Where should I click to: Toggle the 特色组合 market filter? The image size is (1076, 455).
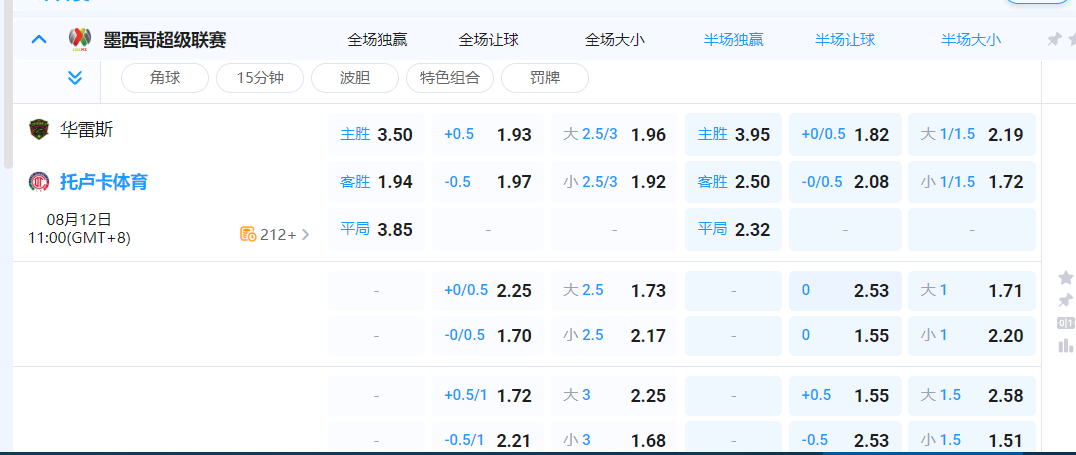point(450,78)
